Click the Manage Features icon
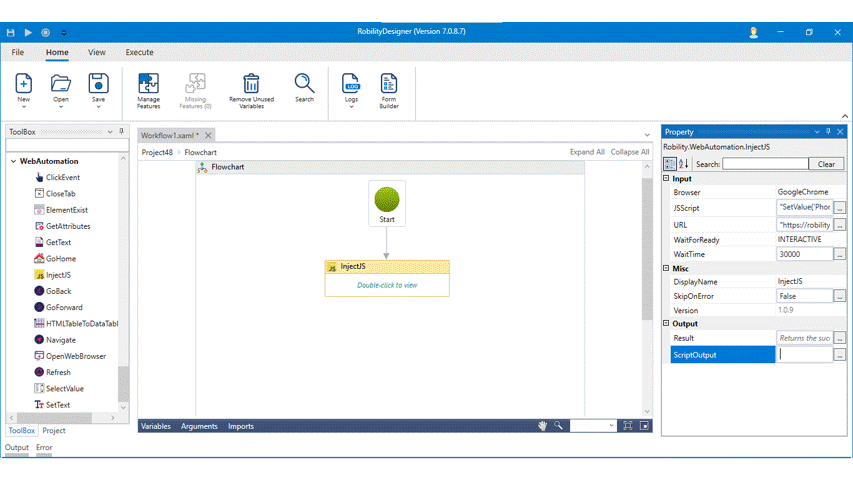The image size is (853, 480). [x=148, y=84]
